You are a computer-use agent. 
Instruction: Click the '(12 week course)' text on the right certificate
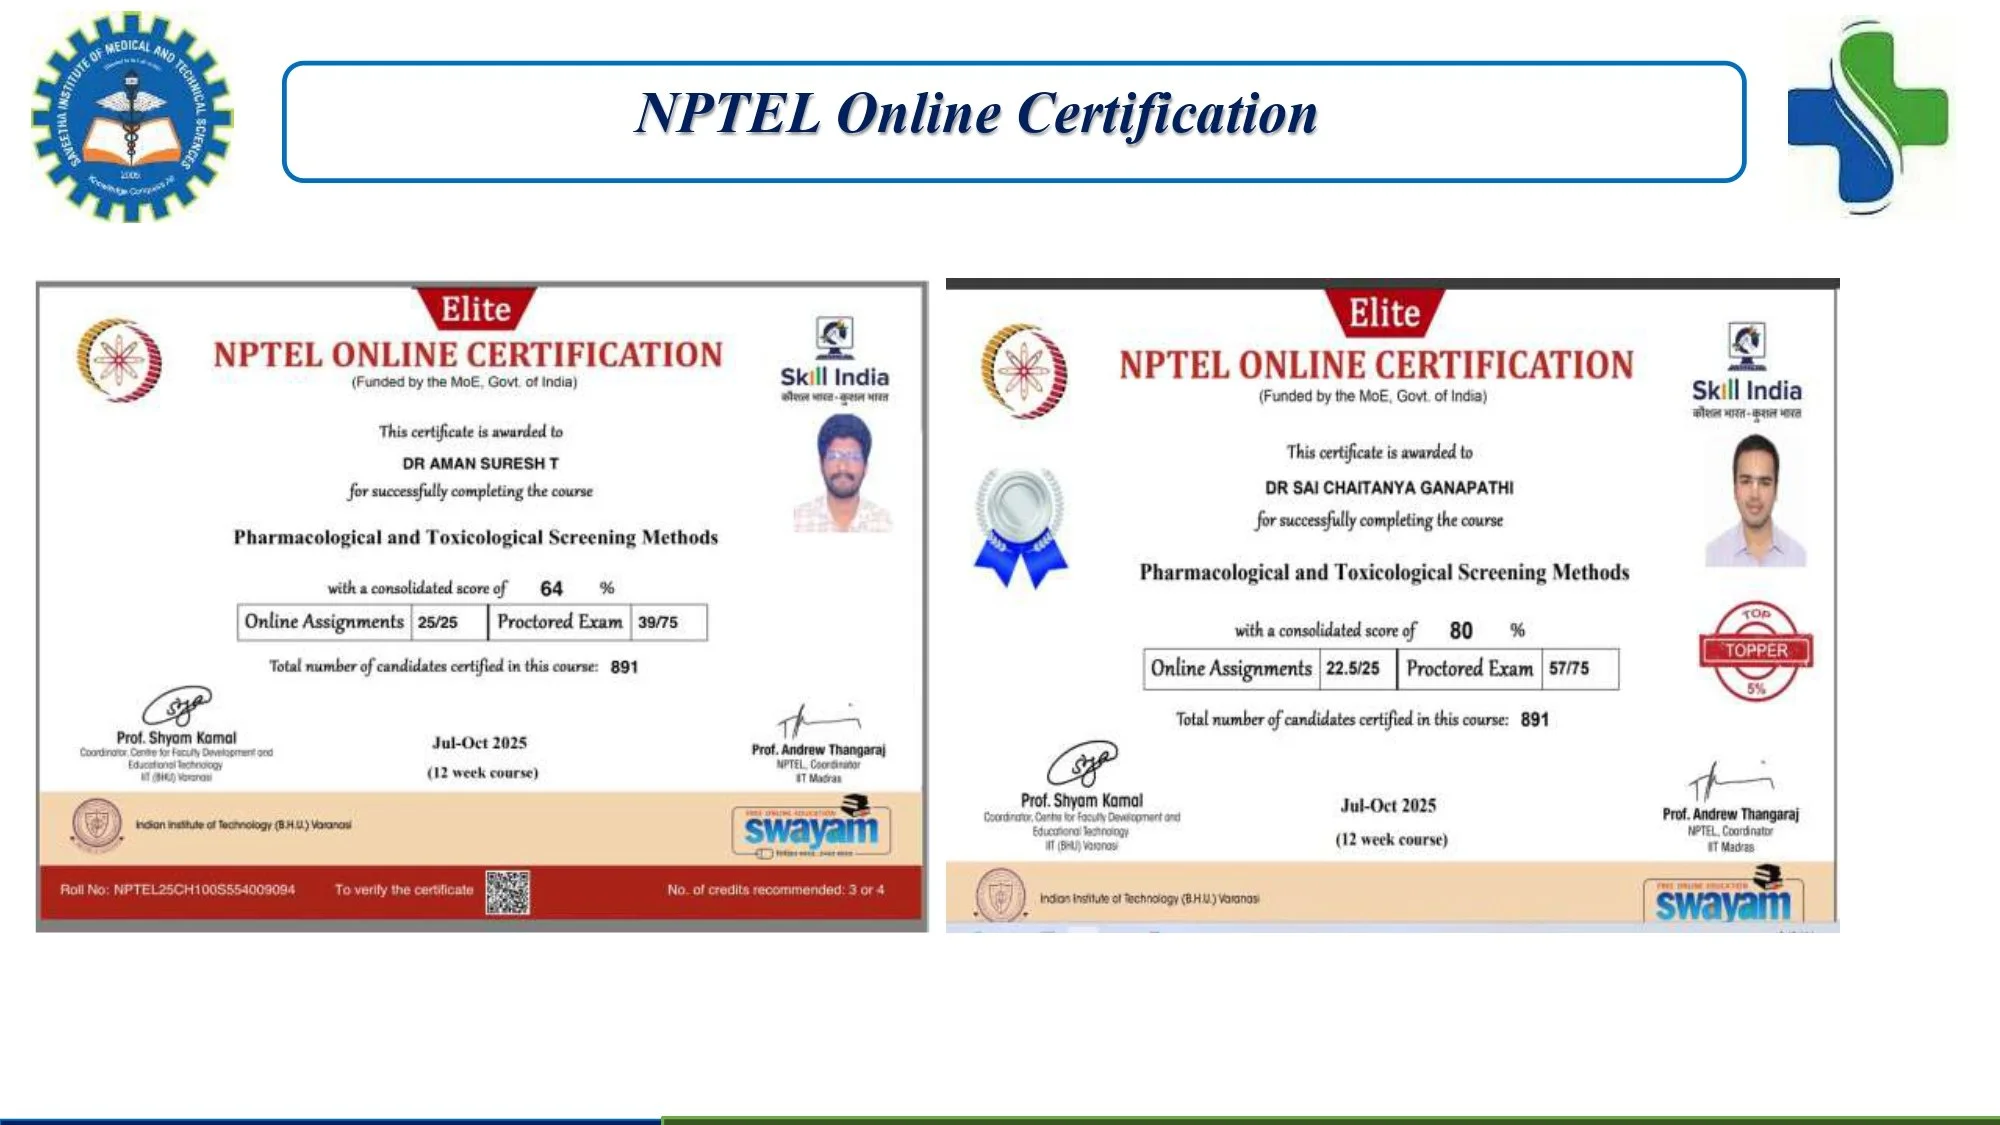(1391, 839)
